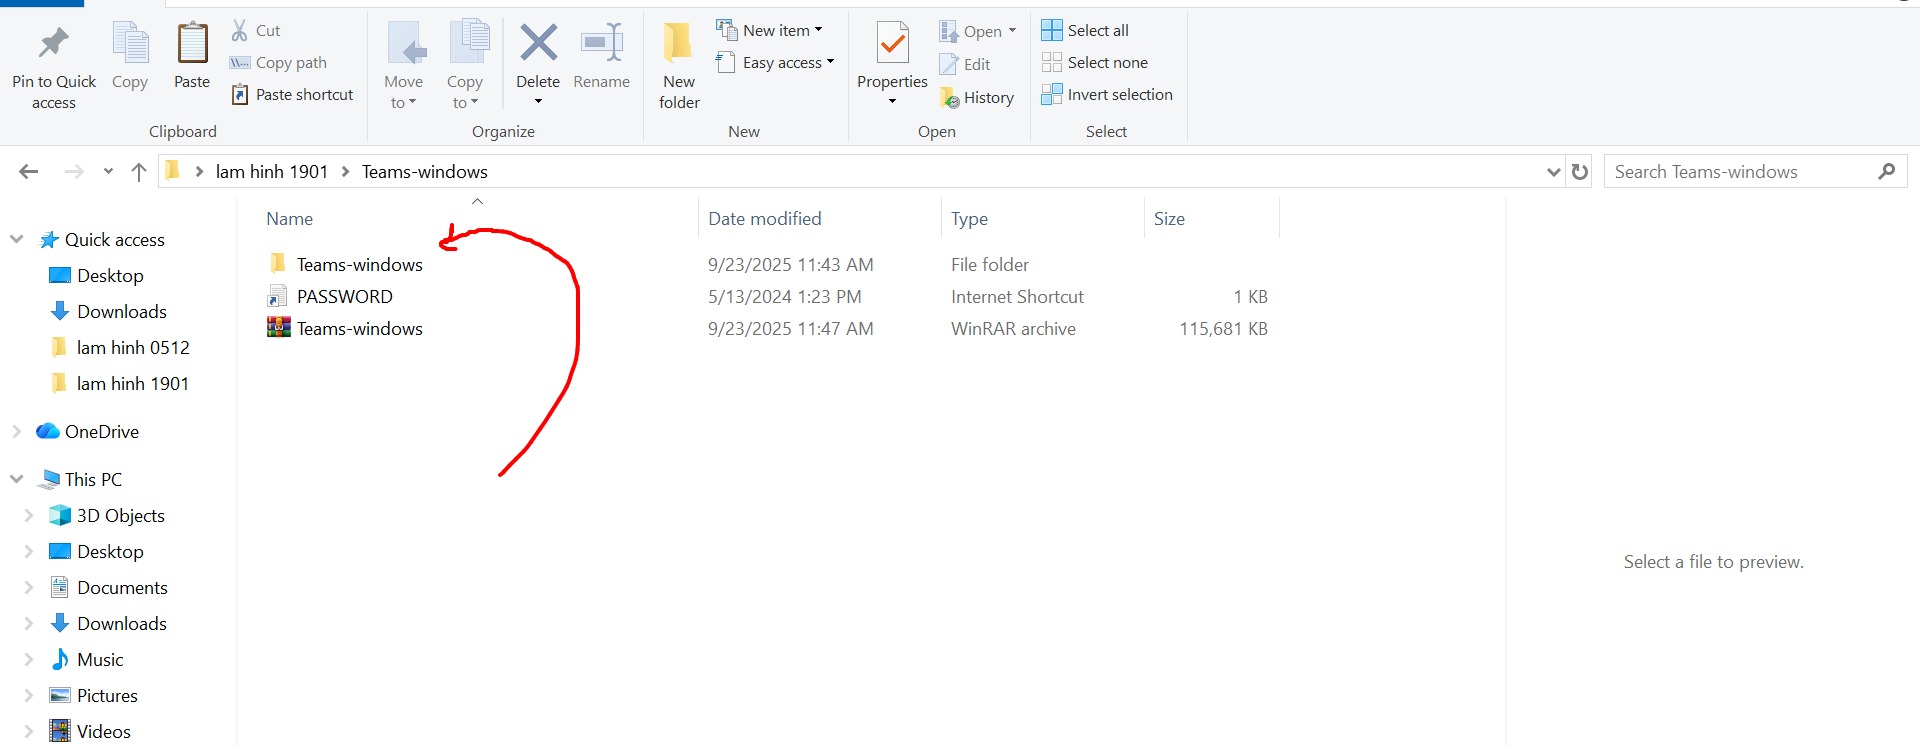1920x746 pixels.
Task: Sort files by the Date modified column
Action: [x=764, y=219]
